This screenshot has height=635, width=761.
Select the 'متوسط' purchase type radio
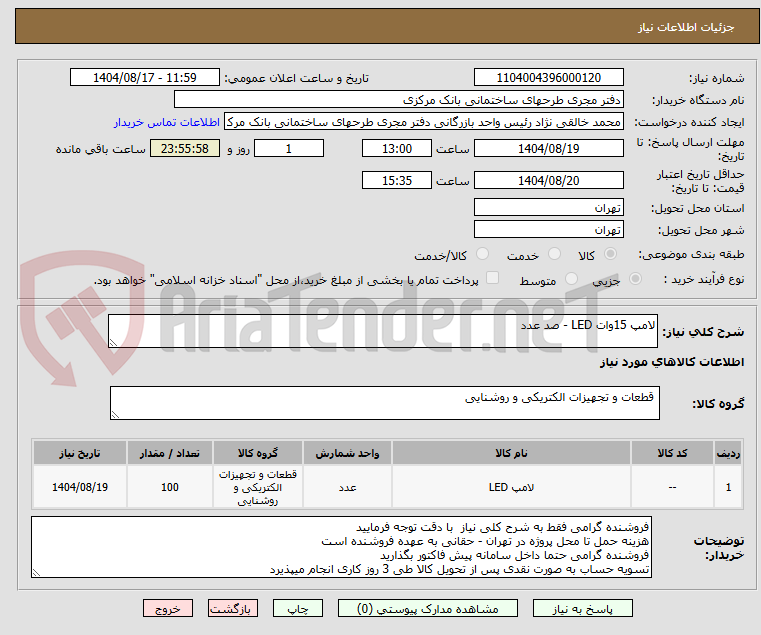point(571,279)
